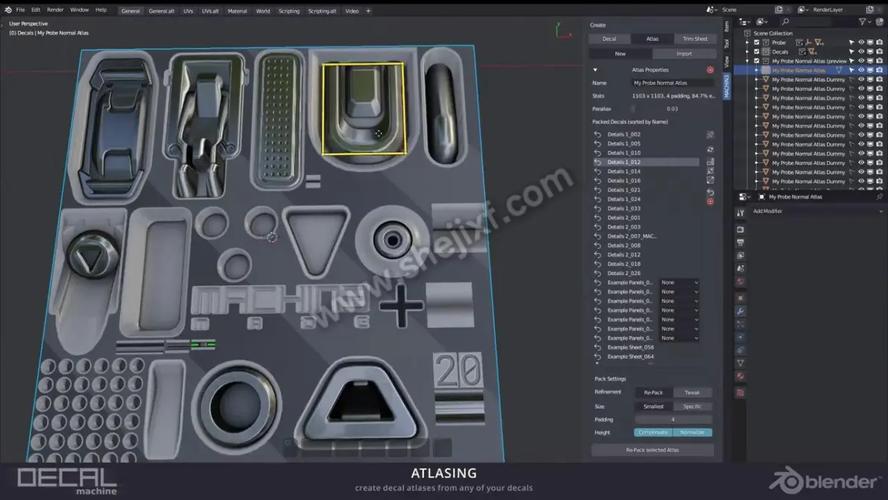Viewport: 888px width, 500px height.
Task: Switch to the Material workspace tab
Action: [237, 11]
